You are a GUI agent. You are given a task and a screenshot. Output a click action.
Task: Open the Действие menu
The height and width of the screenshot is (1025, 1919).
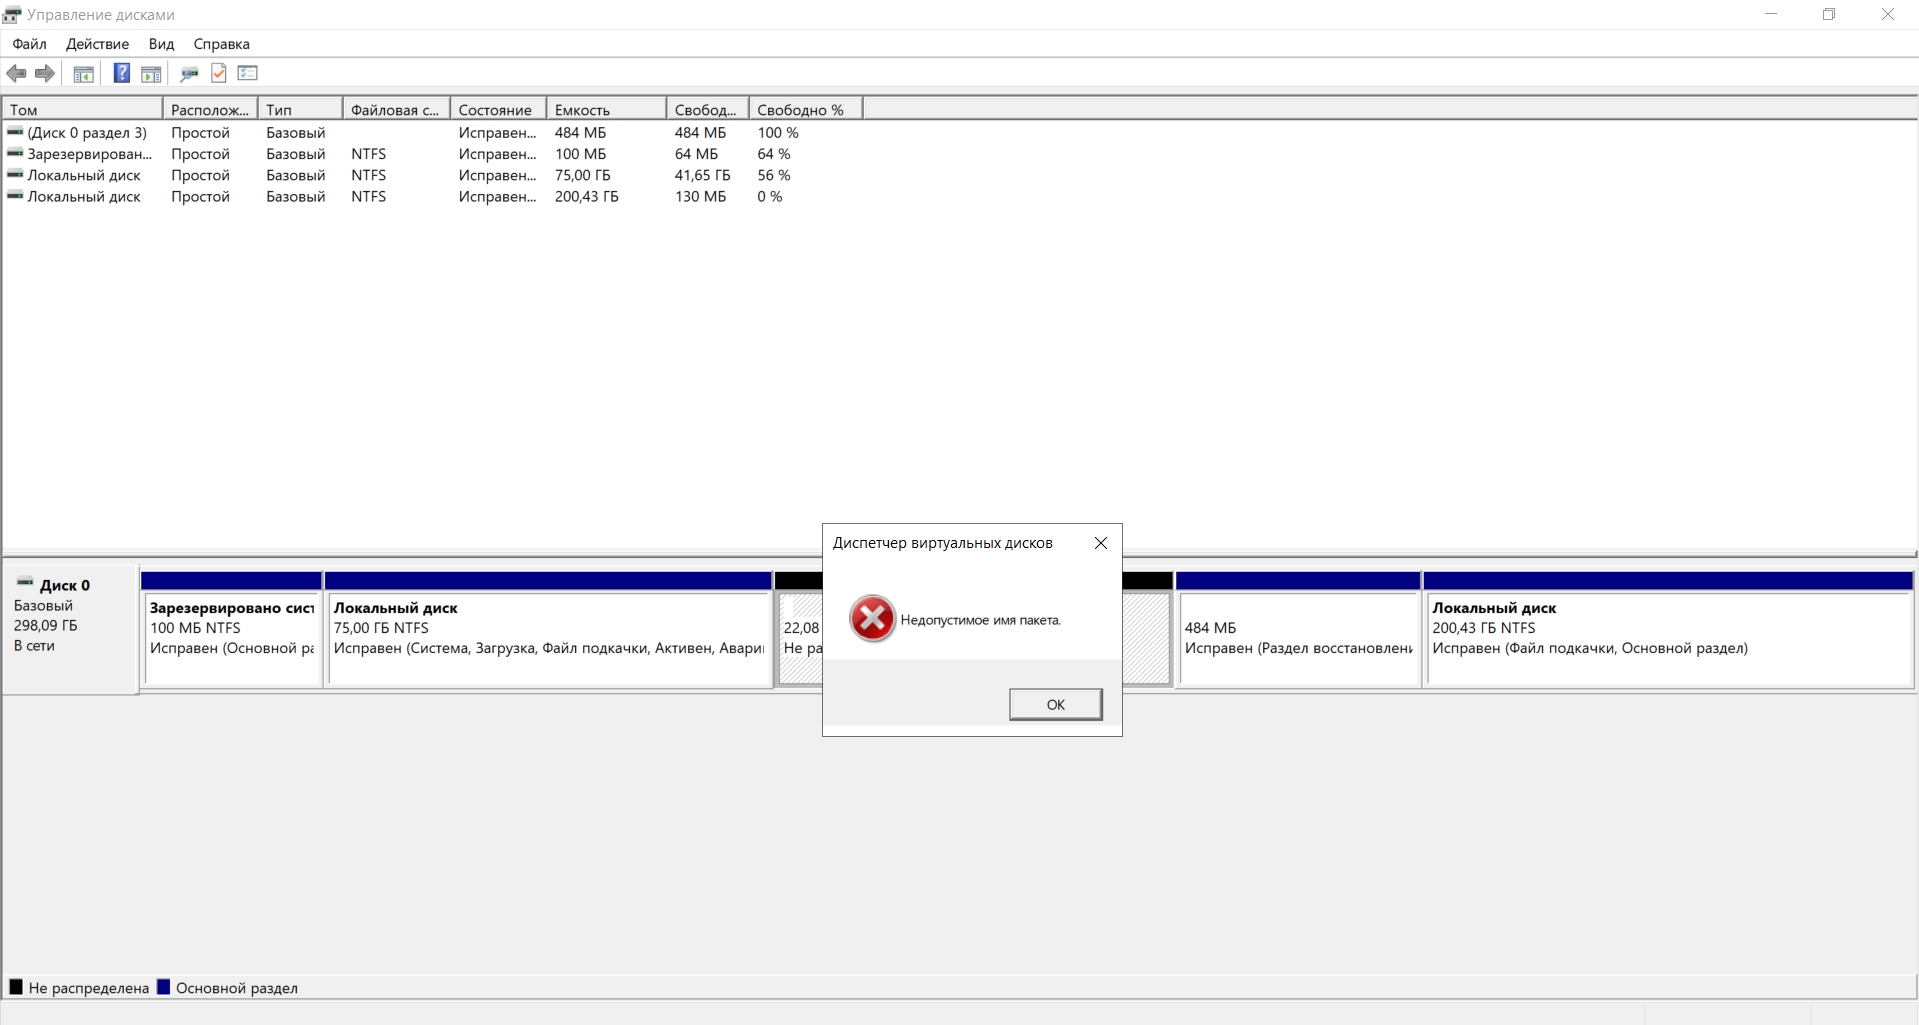[x=97, y=44]
